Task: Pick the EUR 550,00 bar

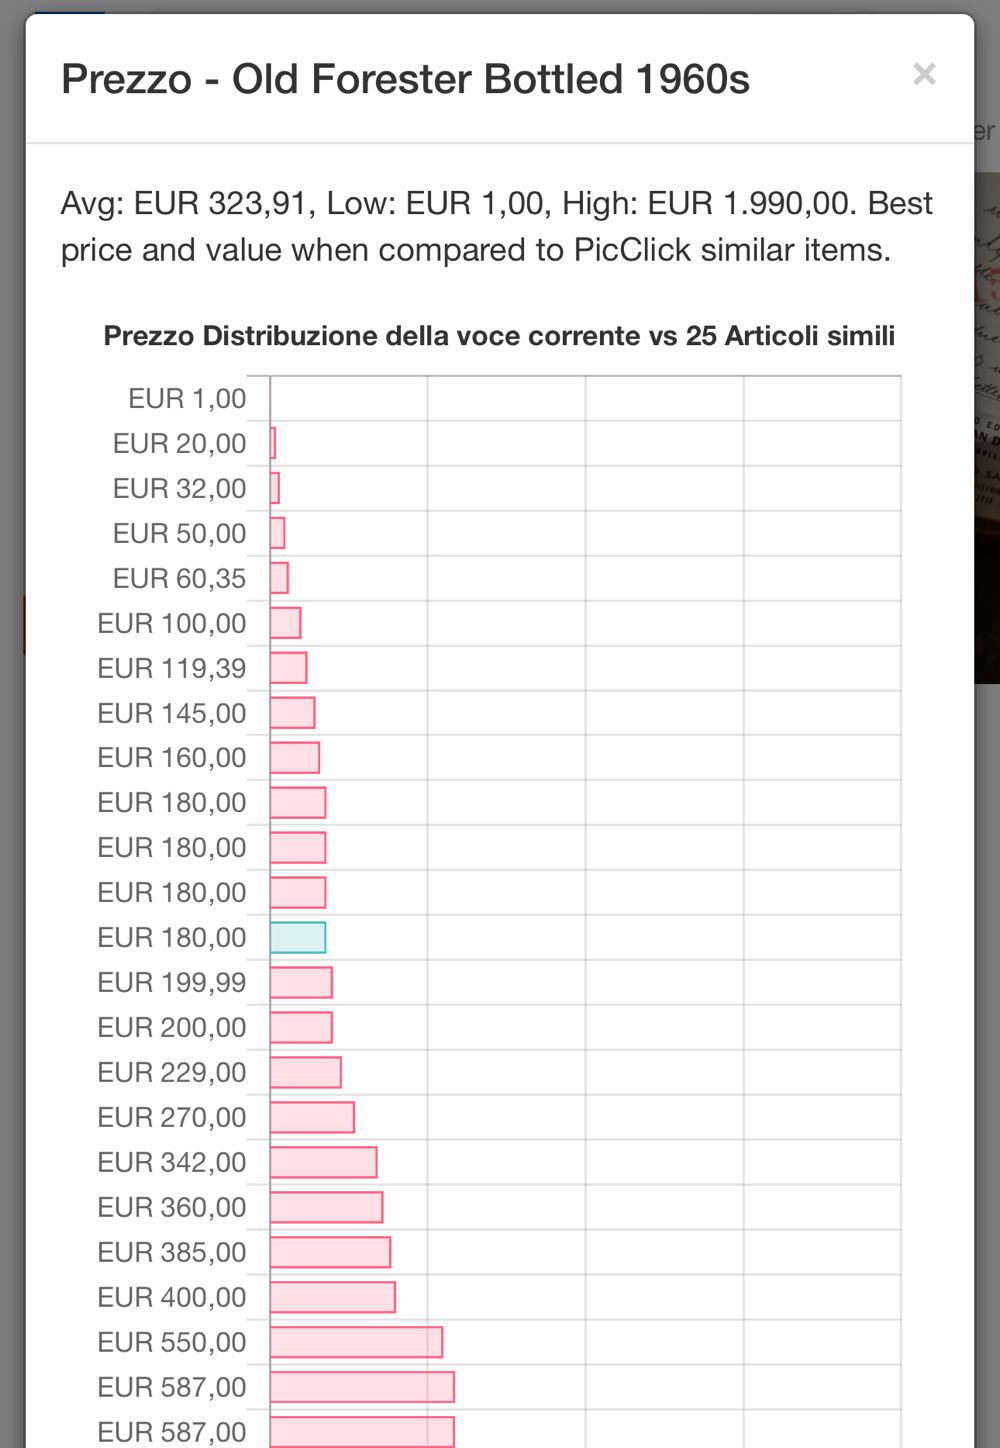Action: pyautogui.click(x=357, y=1342)
